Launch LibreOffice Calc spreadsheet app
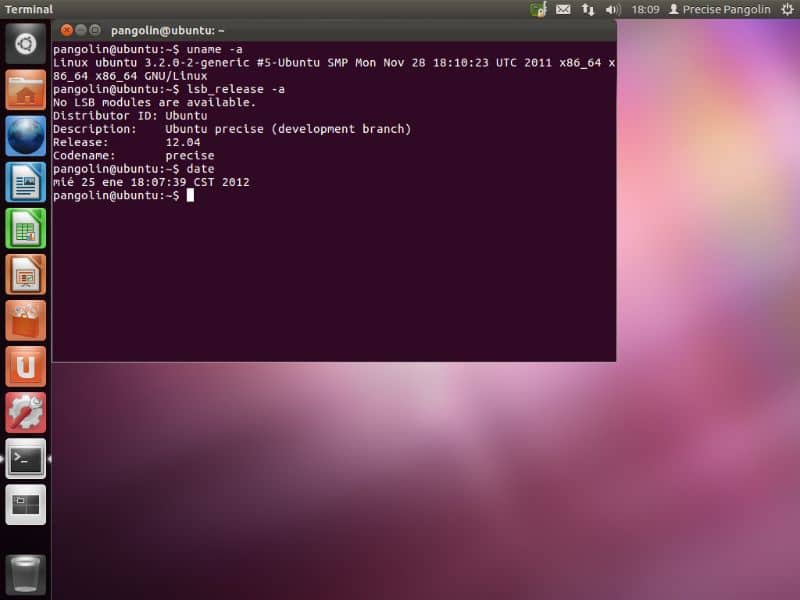Screen dimensions: 800x600 tap(25, 228)
